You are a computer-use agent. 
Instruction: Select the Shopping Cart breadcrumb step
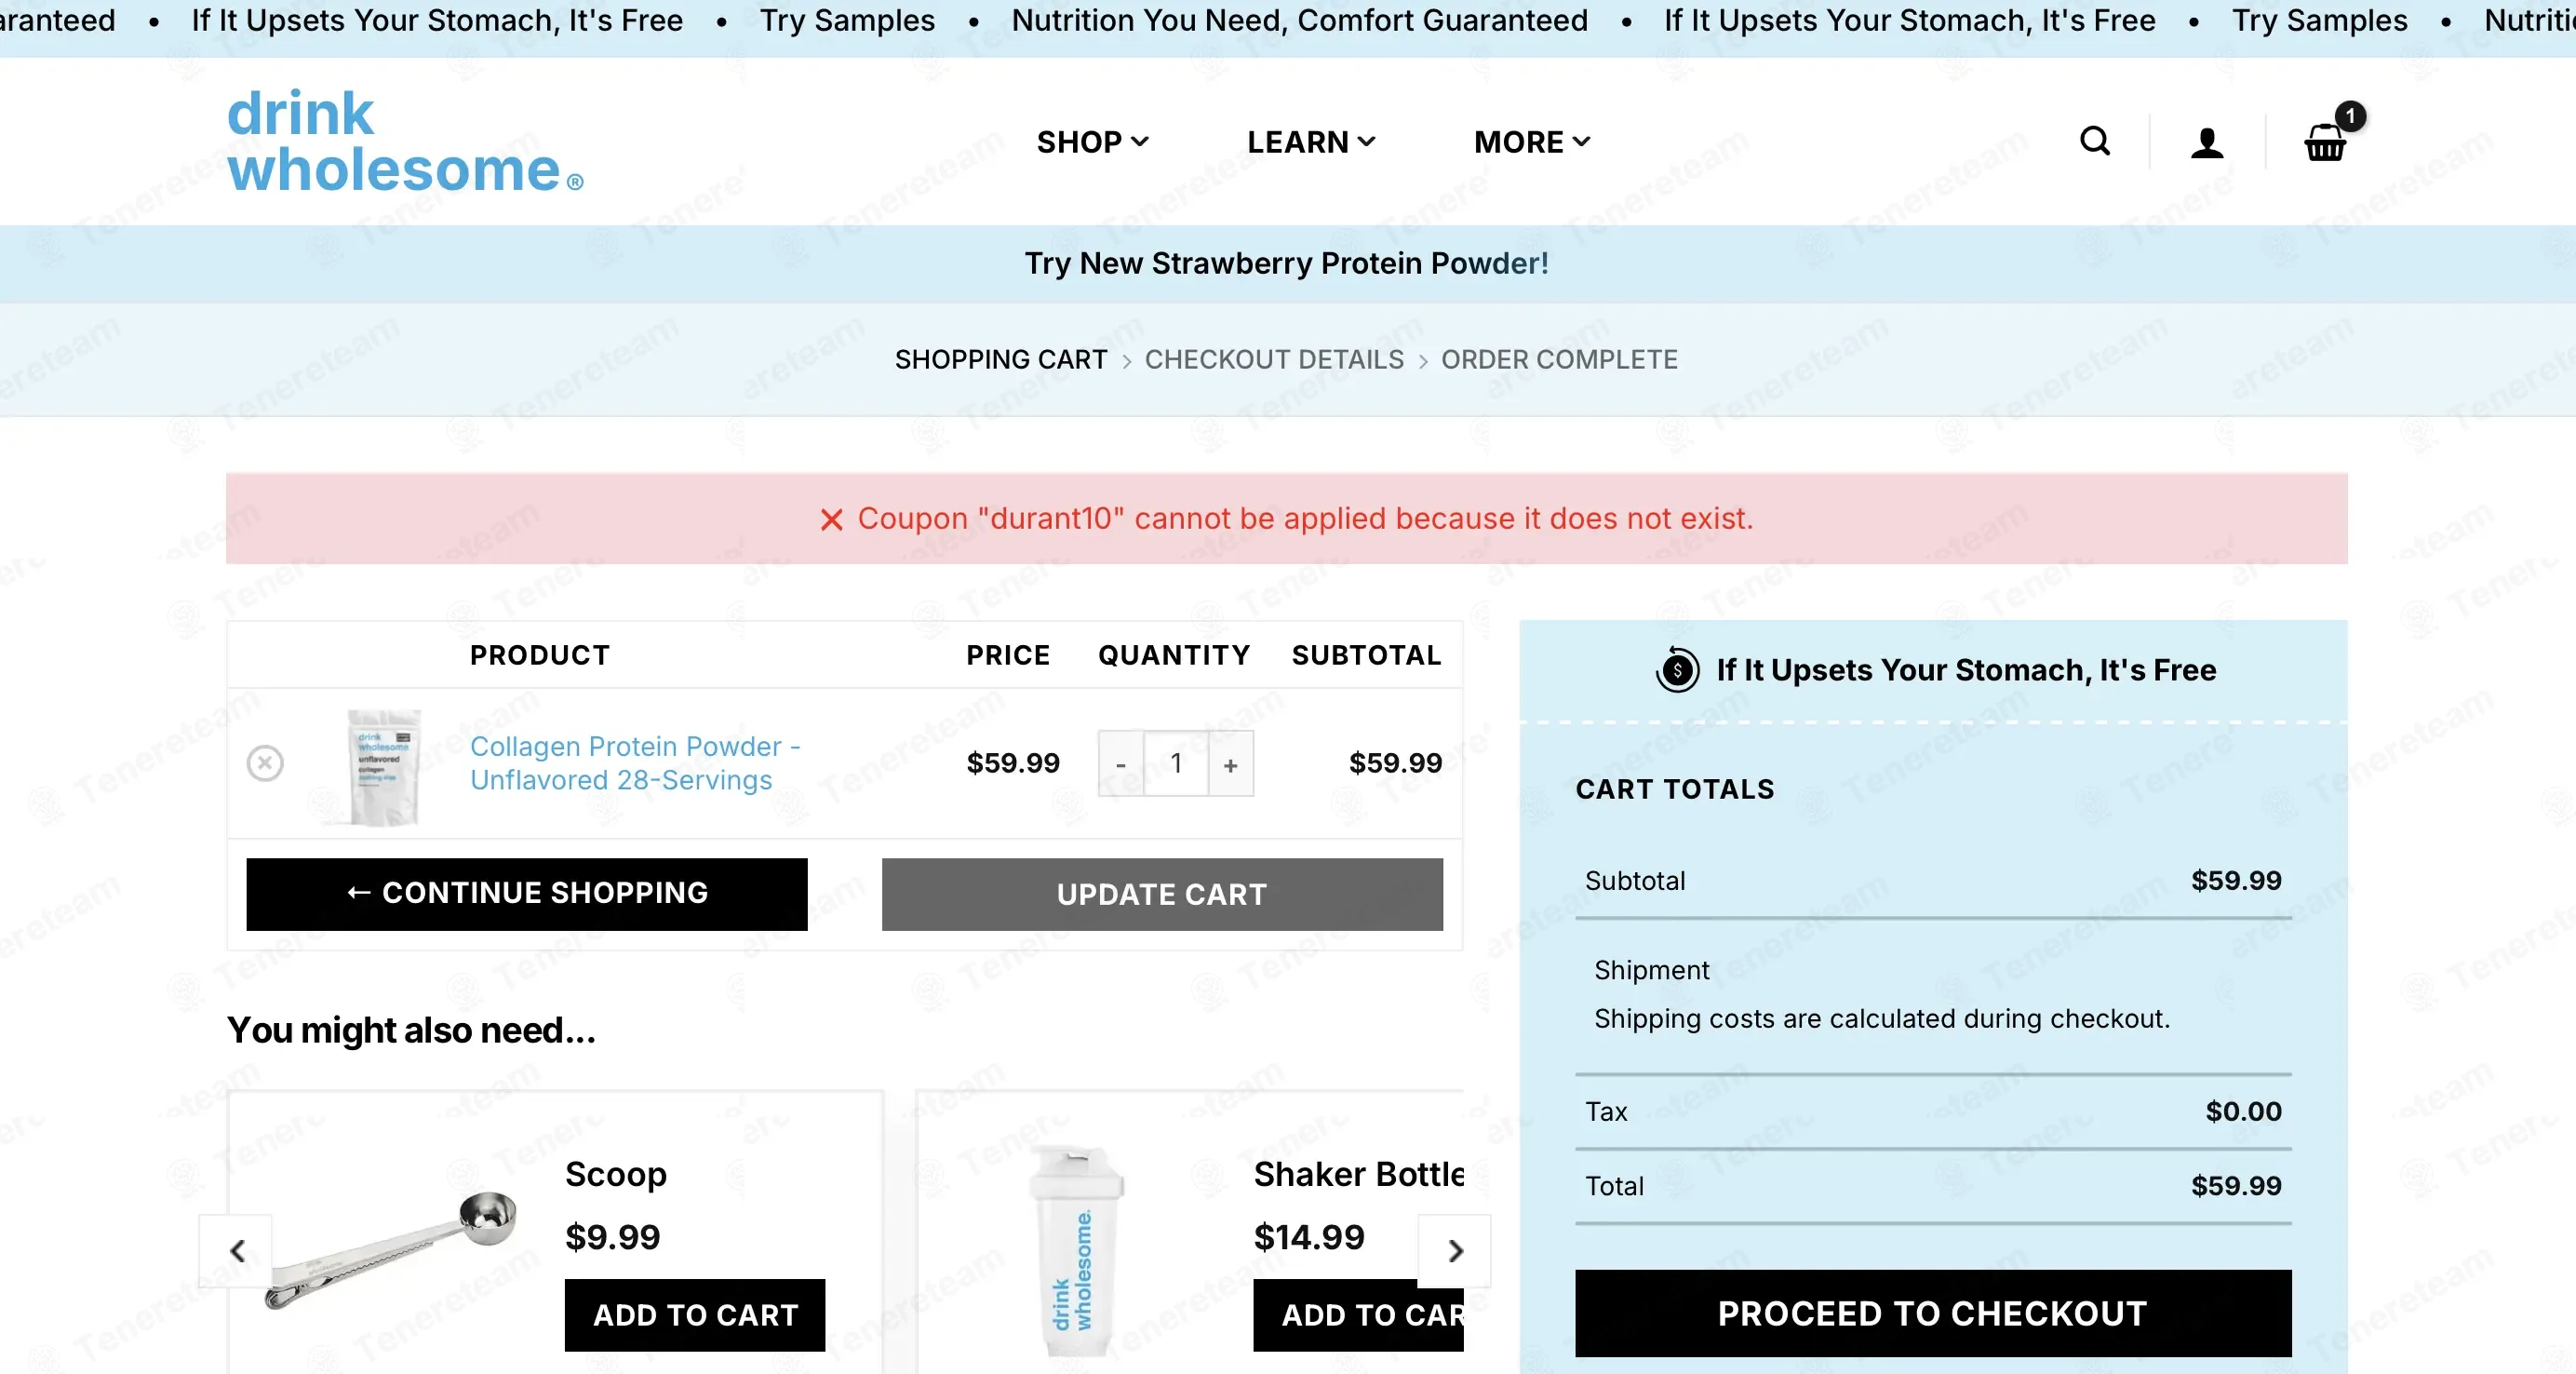(1001, 359)
